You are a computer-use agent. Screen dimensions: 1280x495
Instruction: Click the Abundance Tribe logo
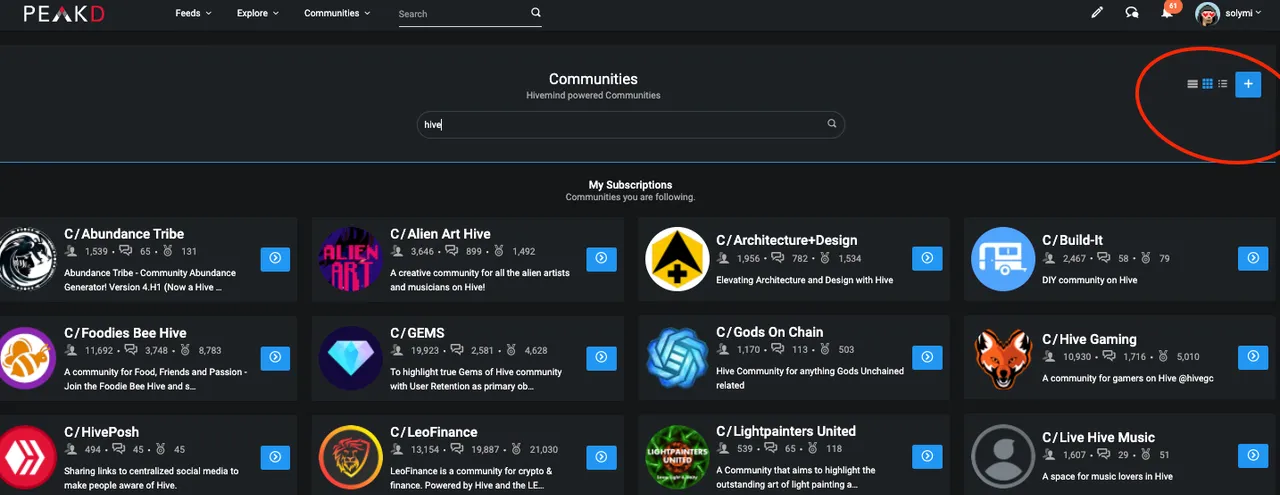coord(27,259)
